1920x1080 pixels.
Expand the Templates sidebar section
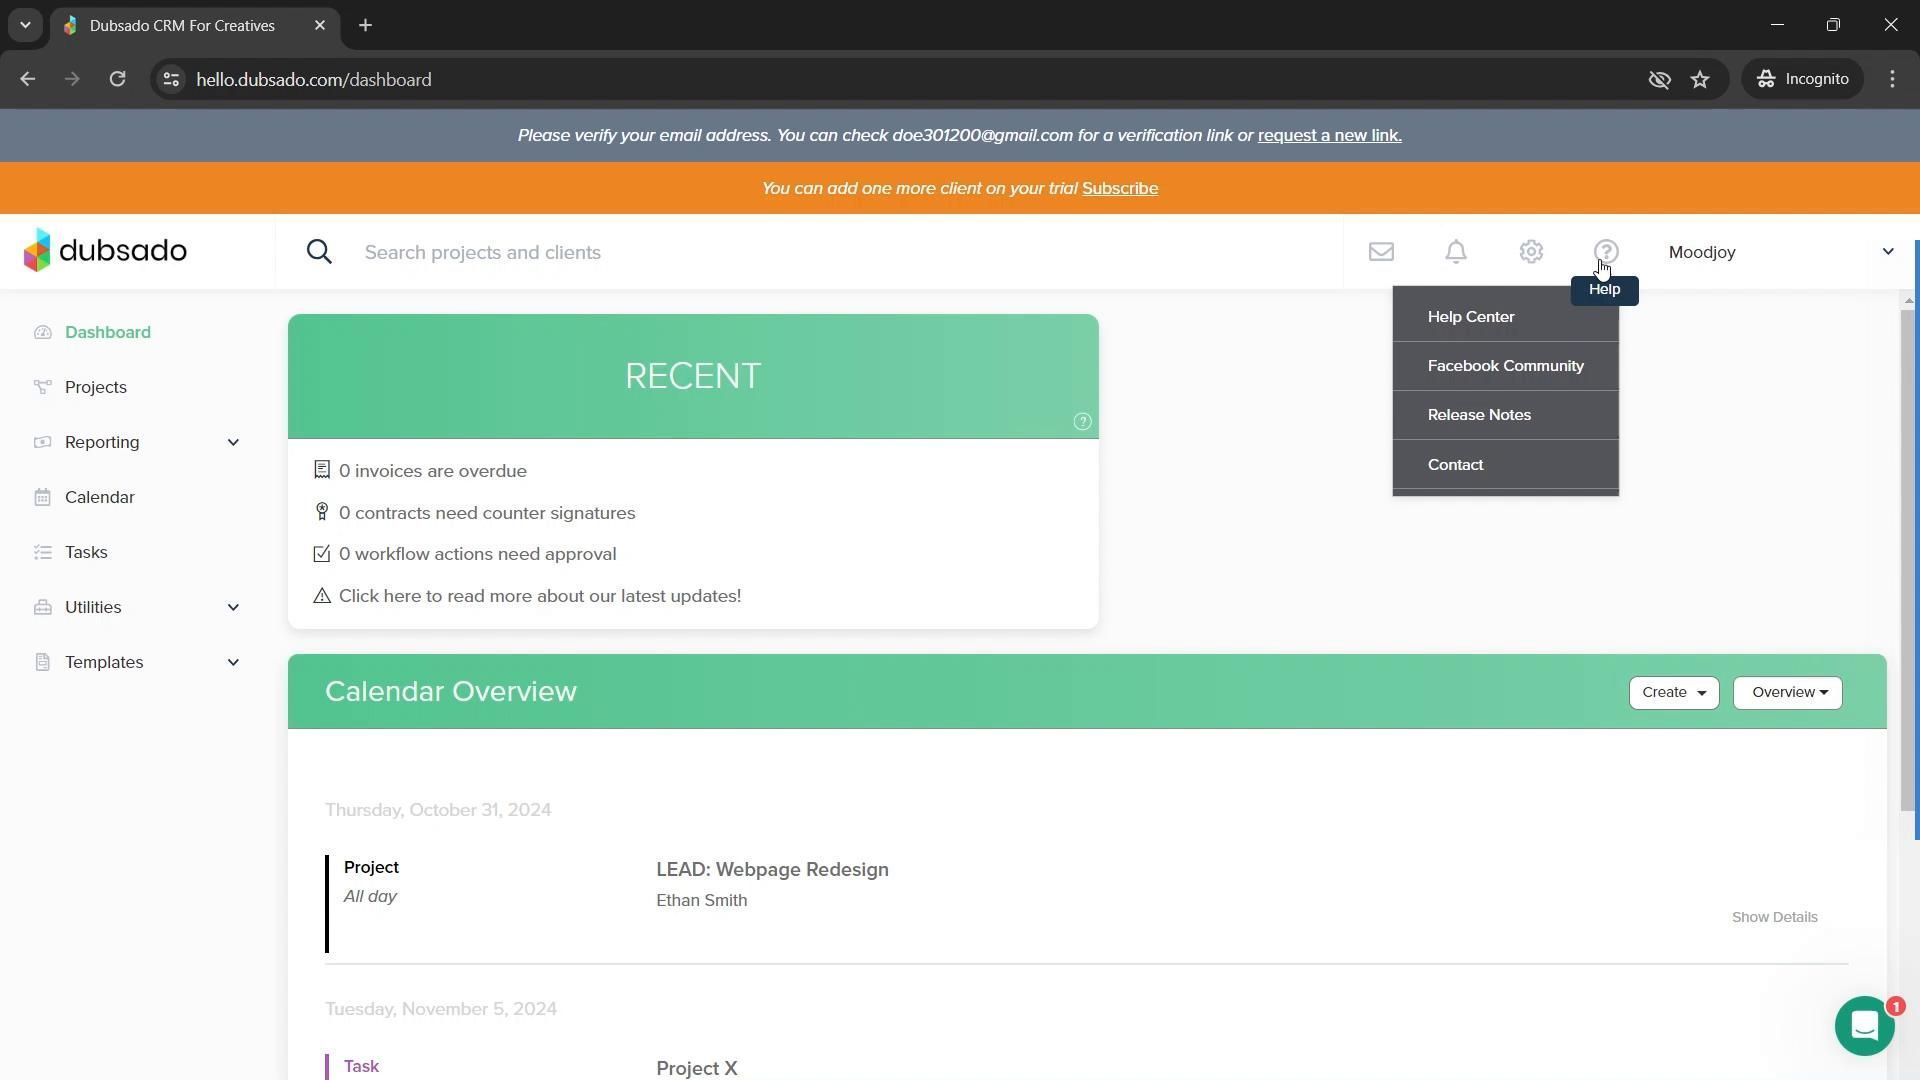click(233, 662)
